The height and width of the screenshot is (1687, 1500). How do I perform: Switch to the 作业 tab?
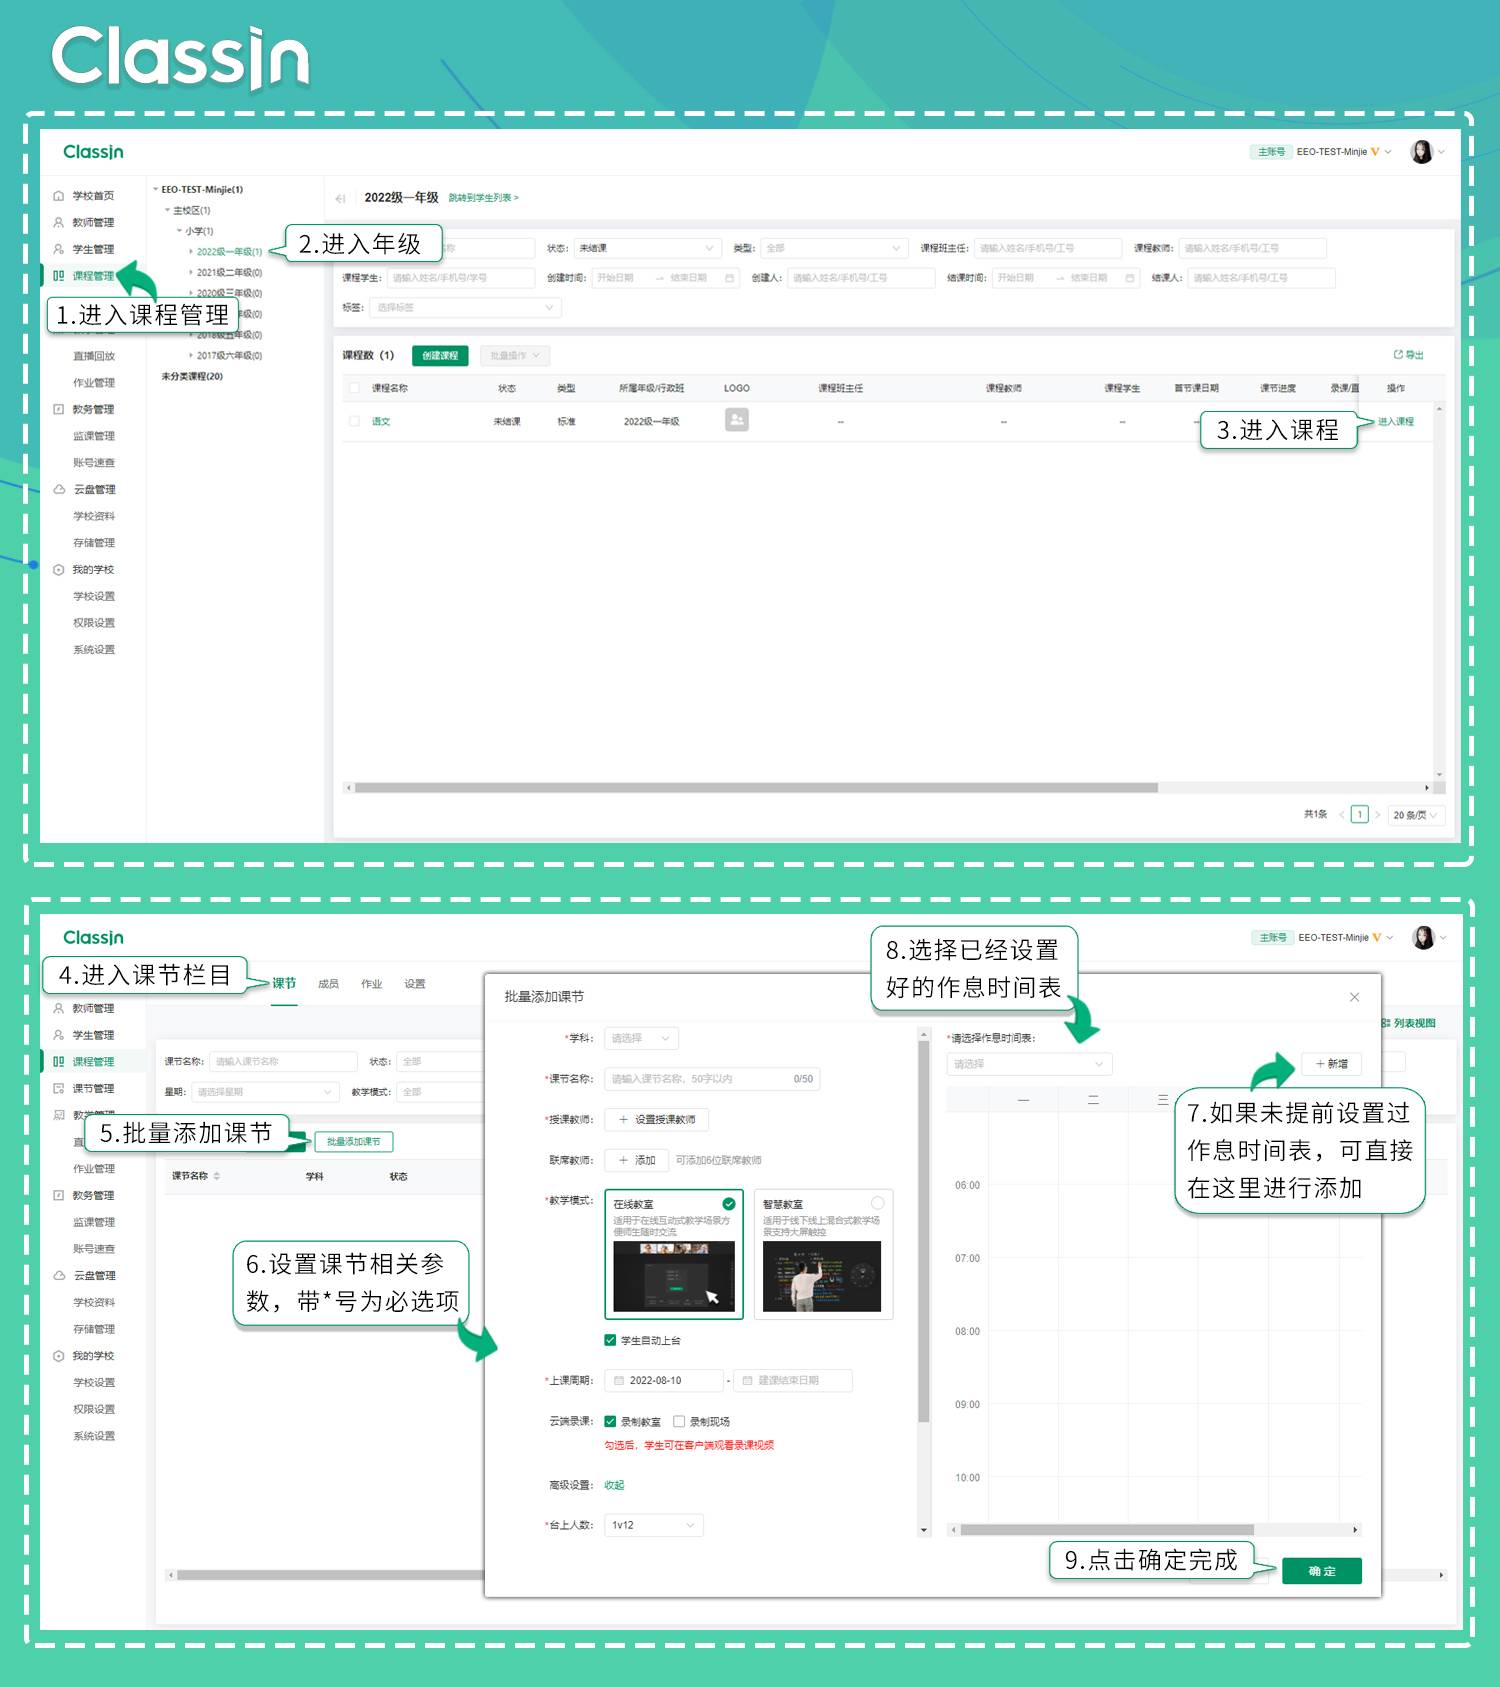371,984
